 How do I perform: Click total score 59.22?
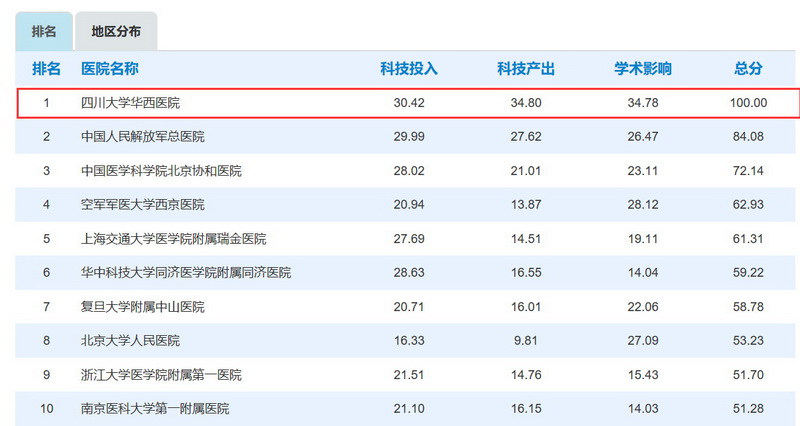[x=748, y=272]
